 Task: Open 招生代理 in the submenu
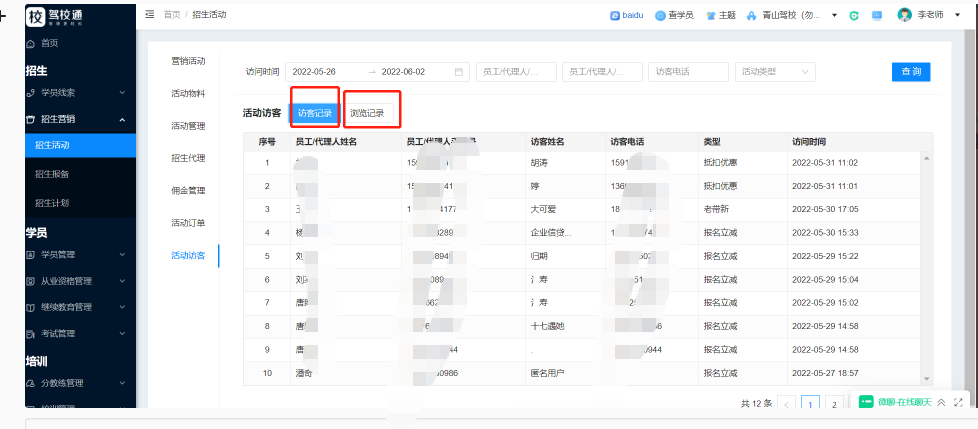(x=188, y=158)
